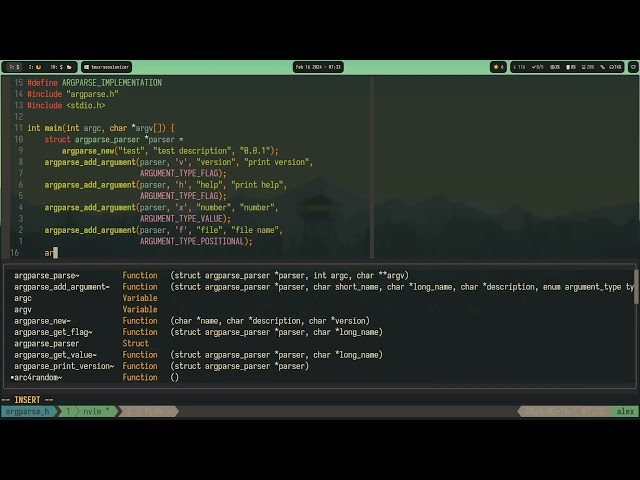Click the "print version" string
The width and height of the screenshot is (640, 480).
click(x=276, y=162)
